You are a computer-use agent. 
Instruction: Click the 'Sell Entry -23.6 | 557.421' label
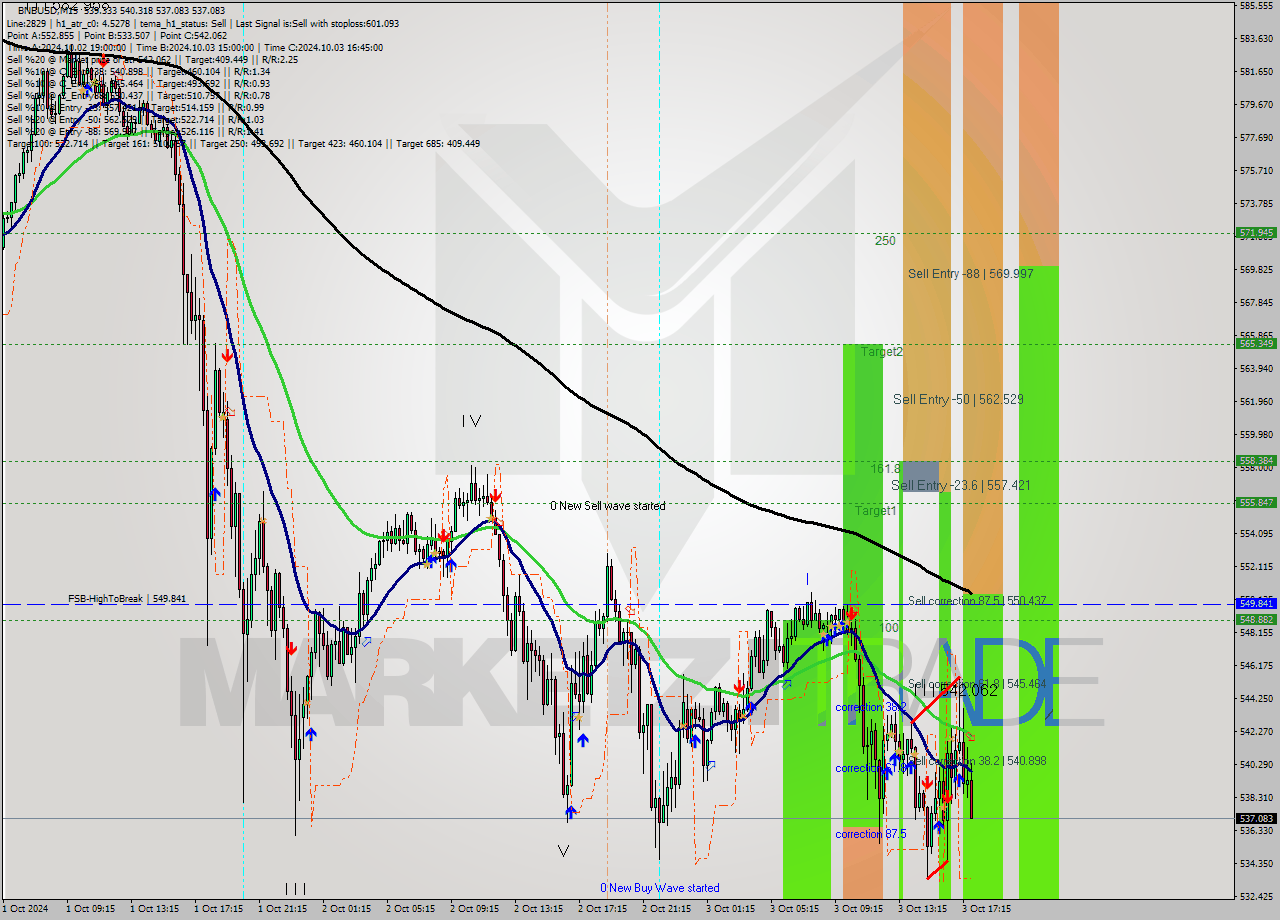(960, 485)
